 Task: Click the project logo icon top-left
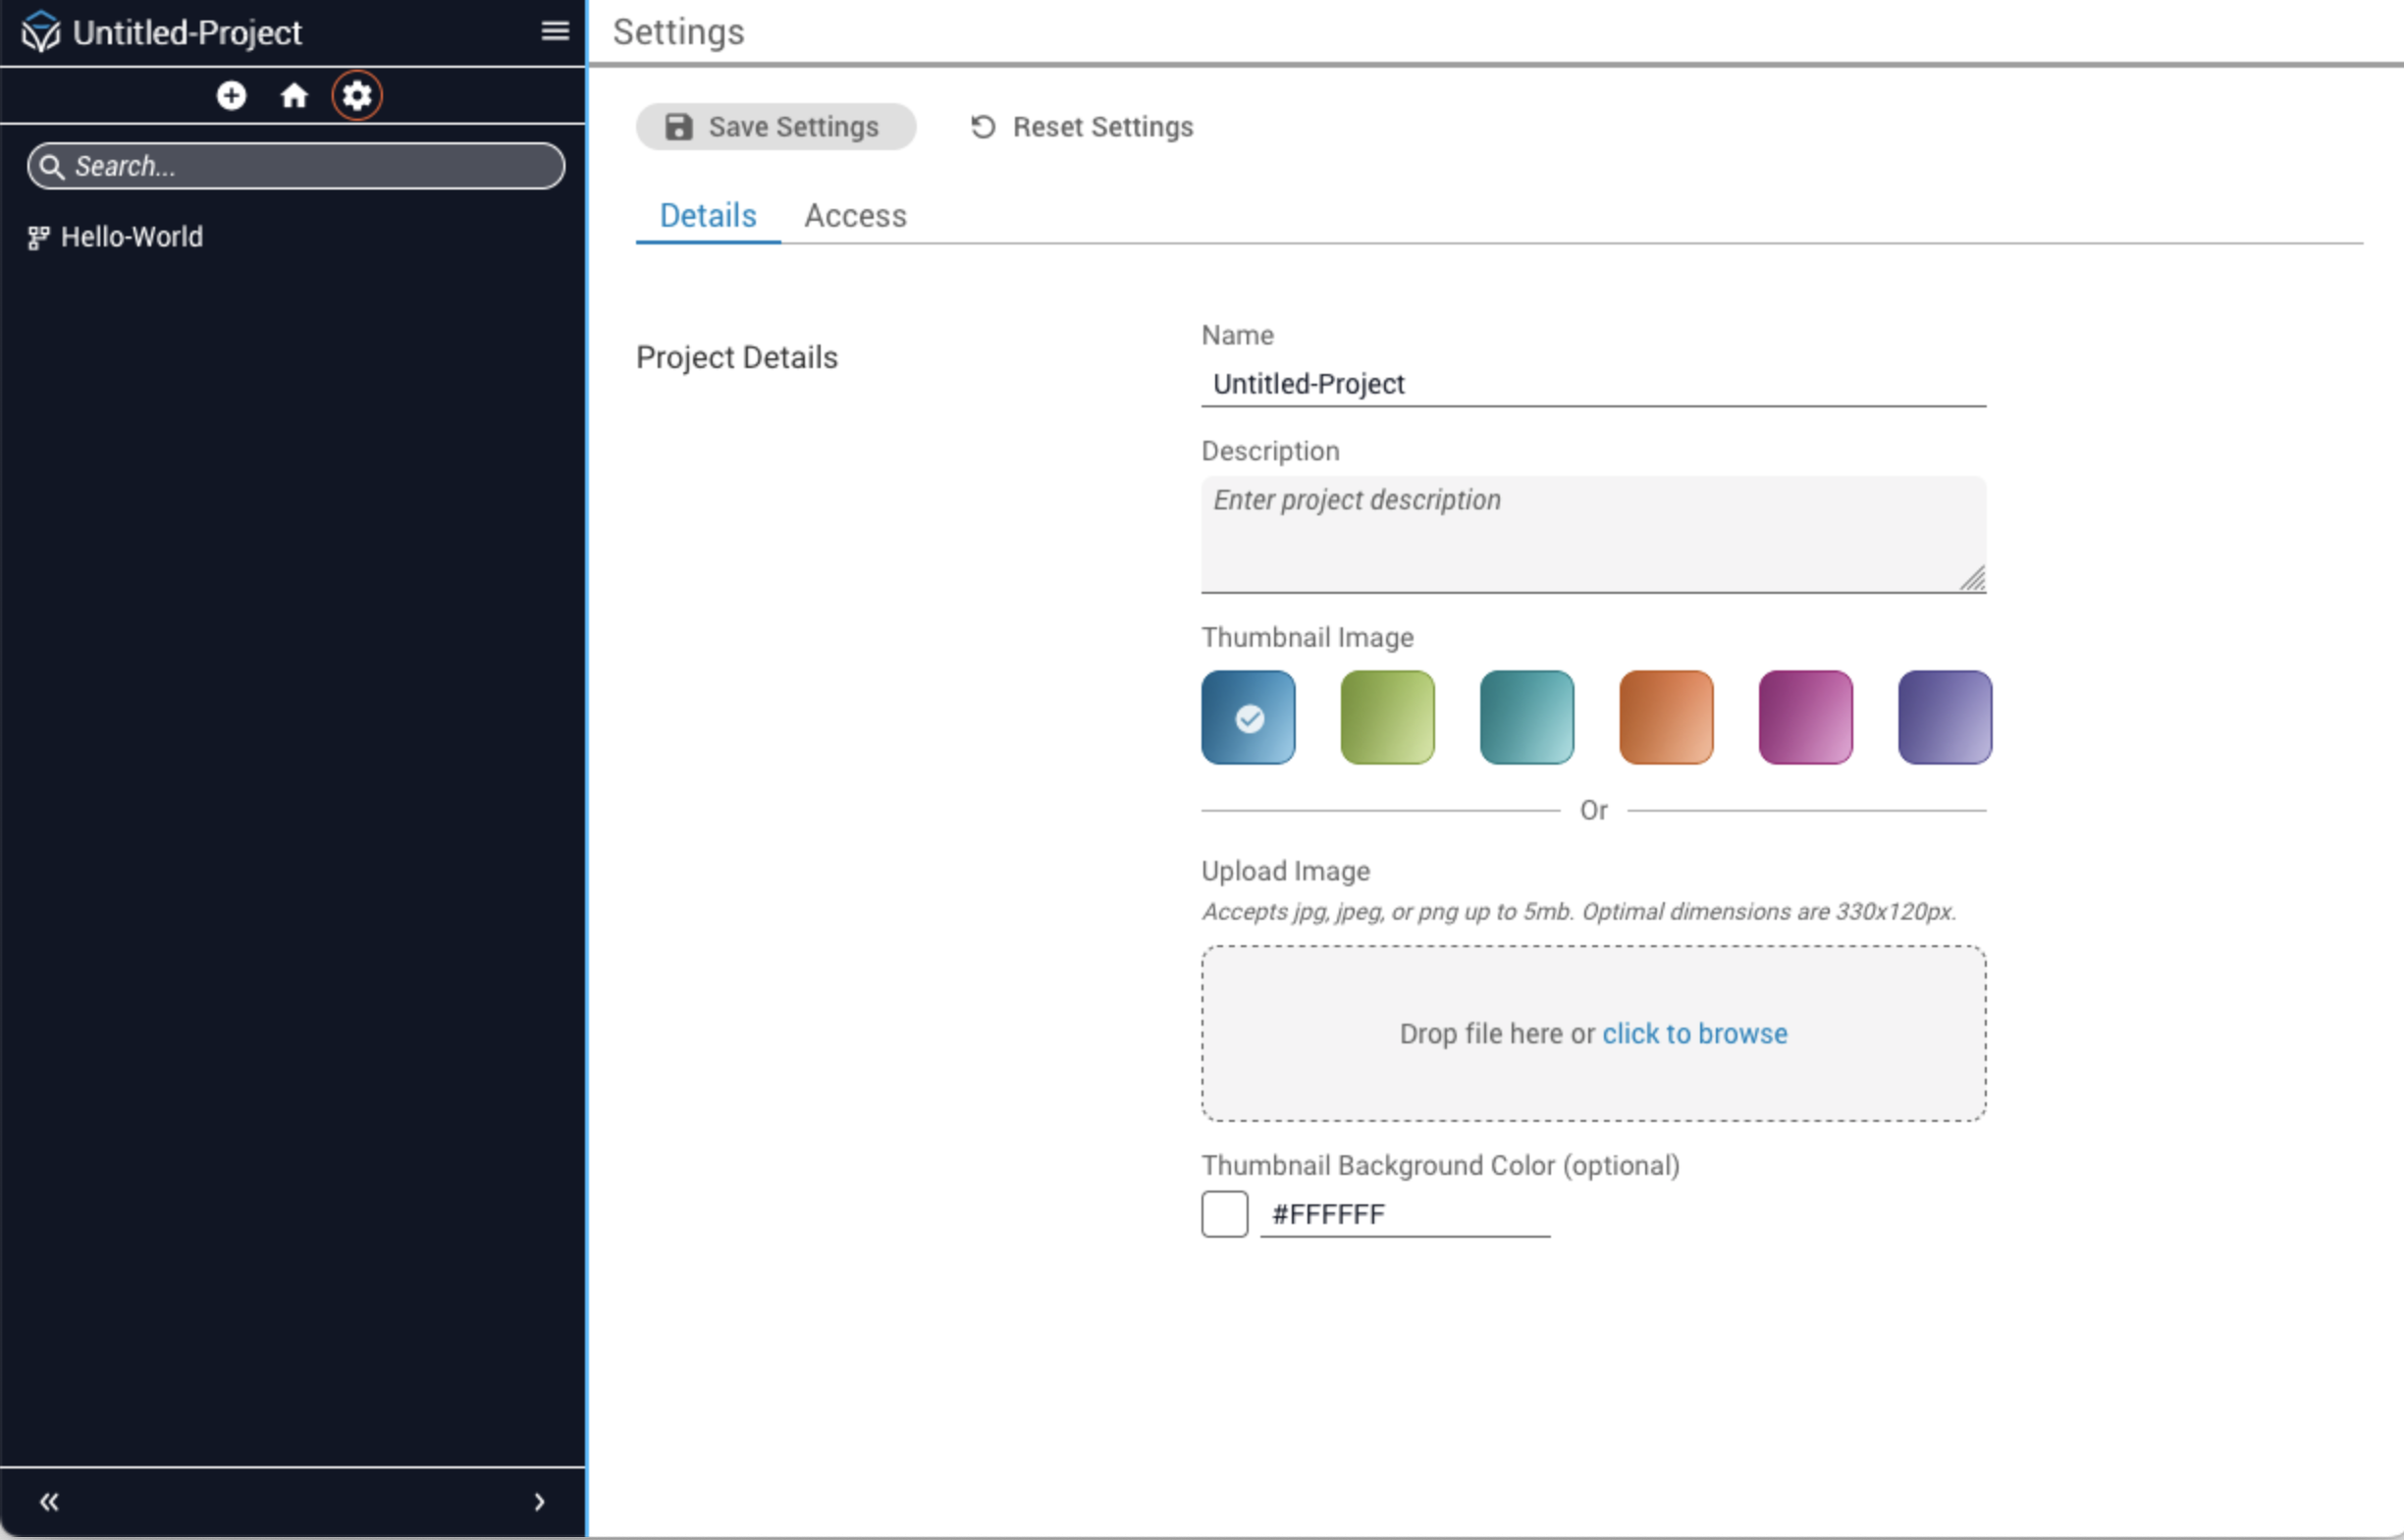41,32
